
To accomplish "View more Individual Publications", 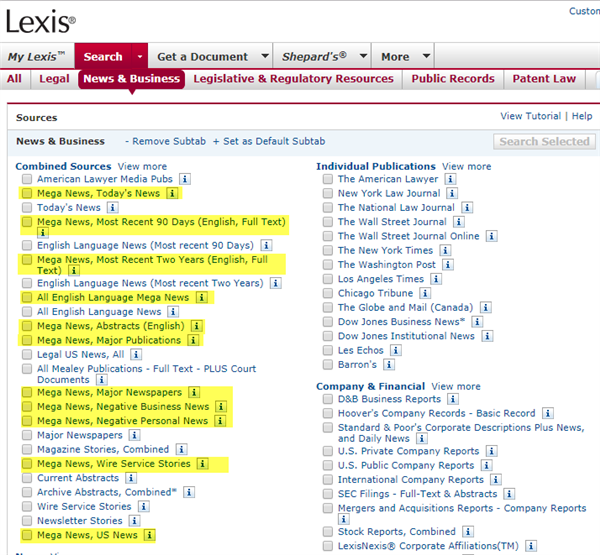I will [x=466, y=166].
